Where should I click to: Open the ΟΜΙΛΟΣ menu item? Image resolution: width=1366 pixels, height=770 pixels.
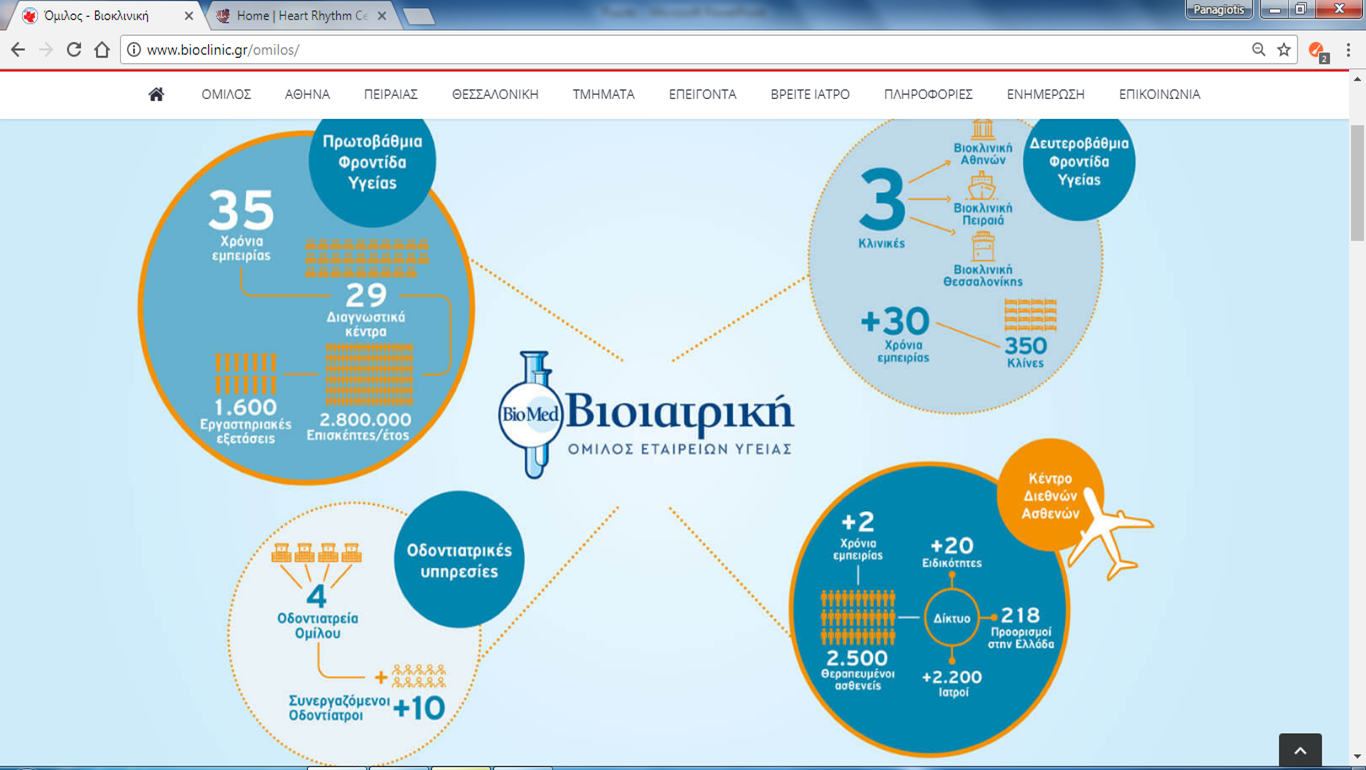pos(226,94)
